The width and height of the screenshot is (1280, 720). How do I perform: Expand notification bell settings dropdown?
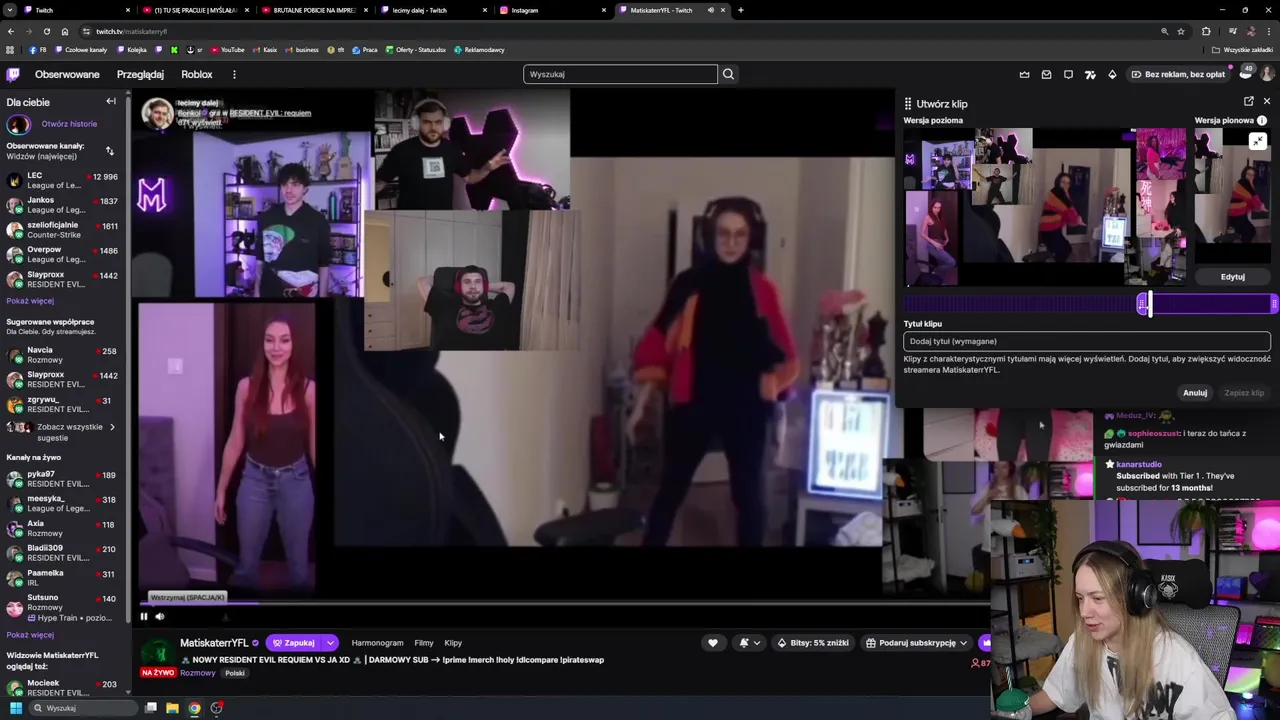click(x=756, y=643)
